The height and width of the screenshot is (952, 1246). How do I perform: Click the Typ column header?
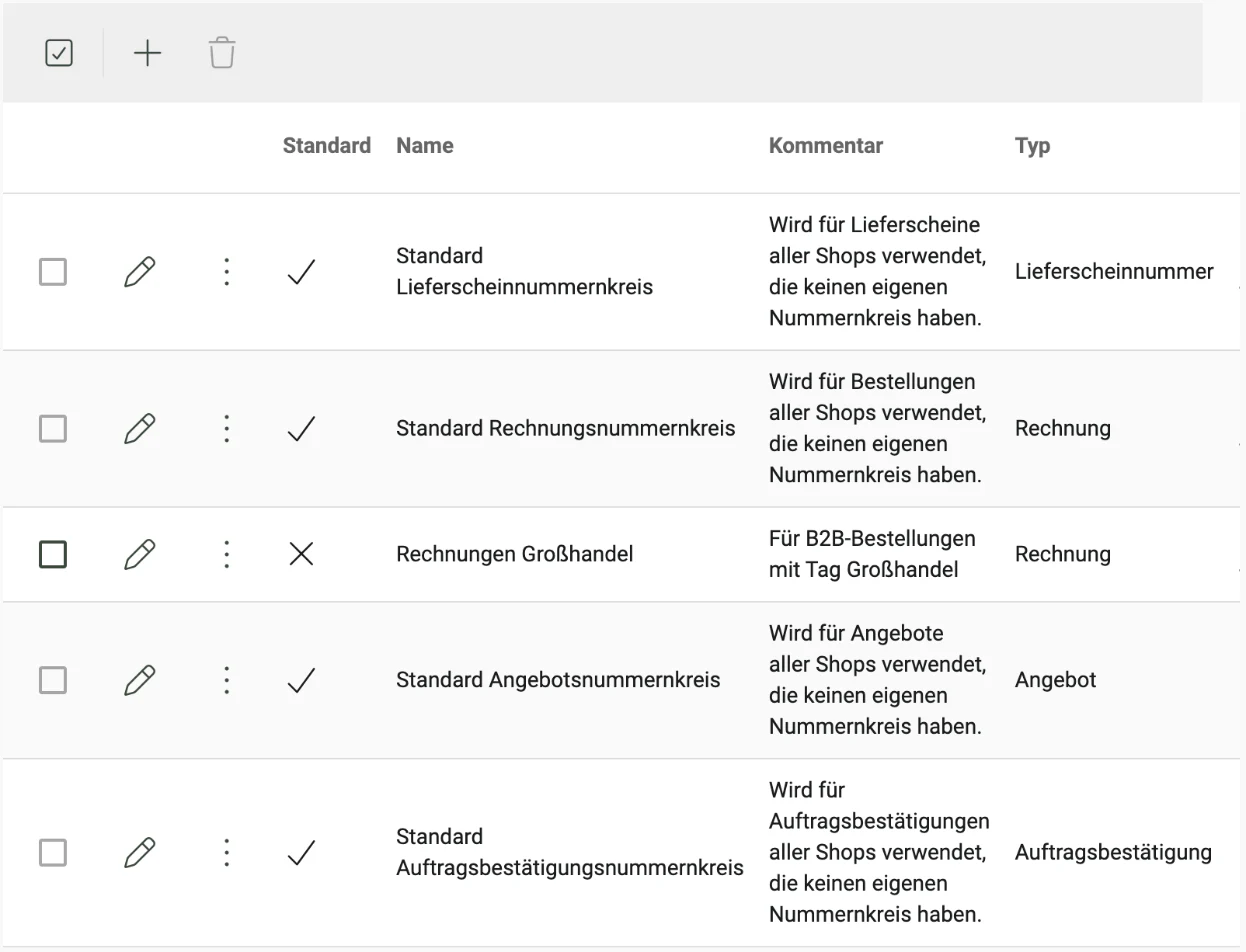click(x=1032, y=146)
